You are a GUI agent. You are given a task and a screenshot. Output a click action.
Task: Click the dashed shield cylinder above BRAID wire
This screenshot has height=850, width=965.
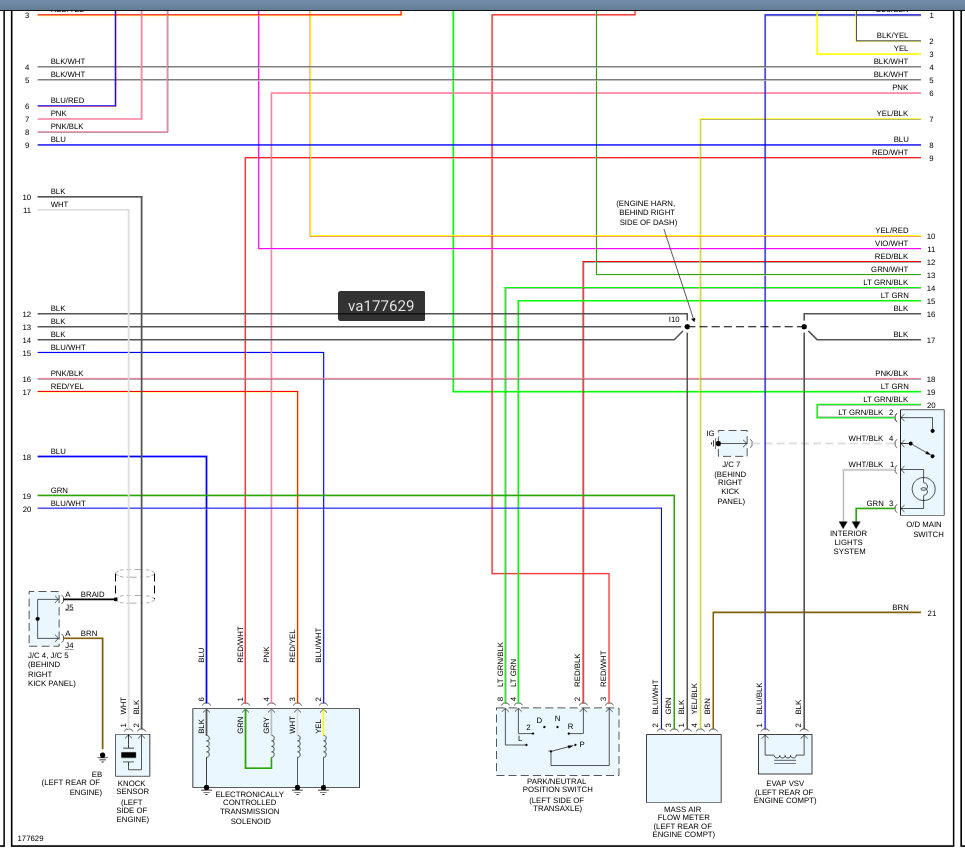pyautogui.click(x=135, y=587)
